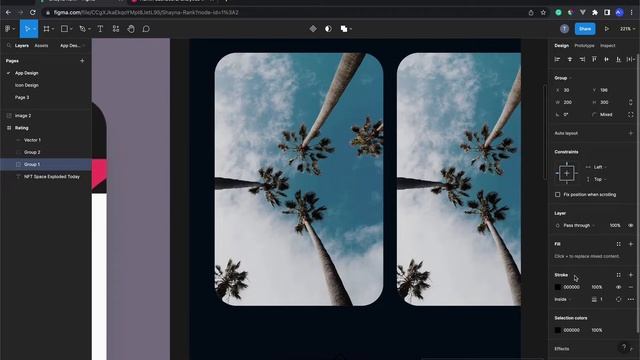640x360 pixels.
Task: Add a fill with plus icon
Action: coord(631,244)
